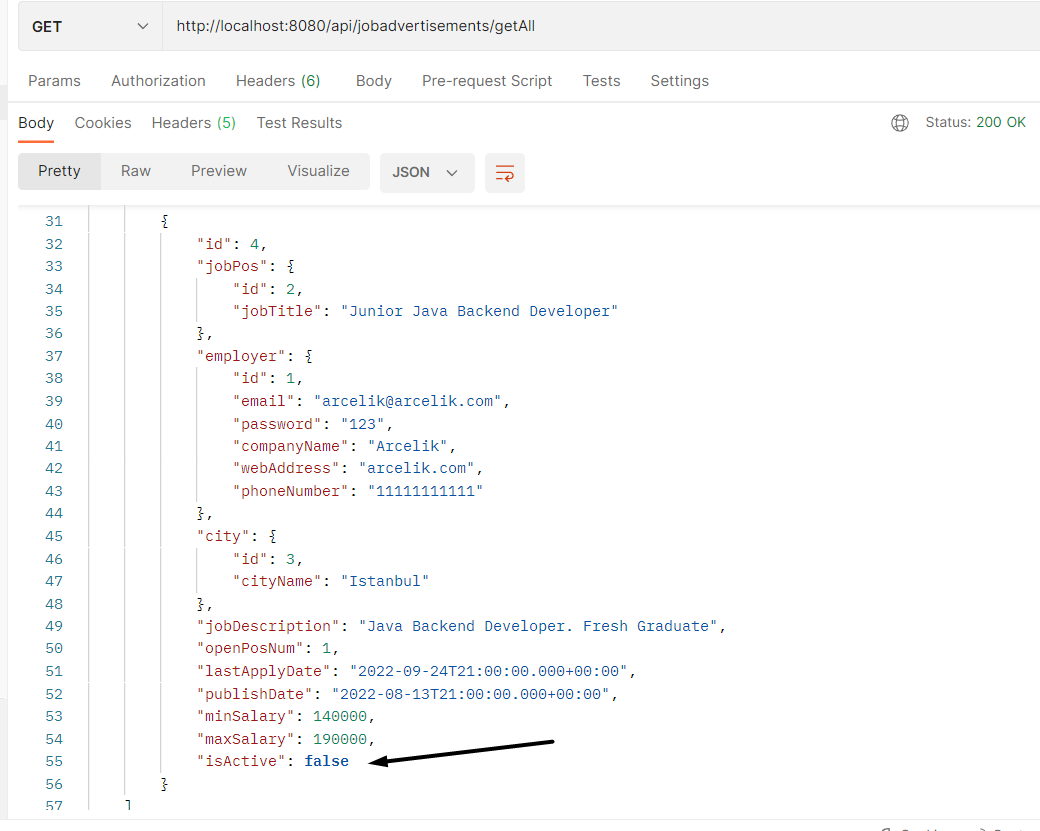Click the lastApplyDate value
Image resolution: width=1040 pixels, height=831 pixels.
pos(488,671)
